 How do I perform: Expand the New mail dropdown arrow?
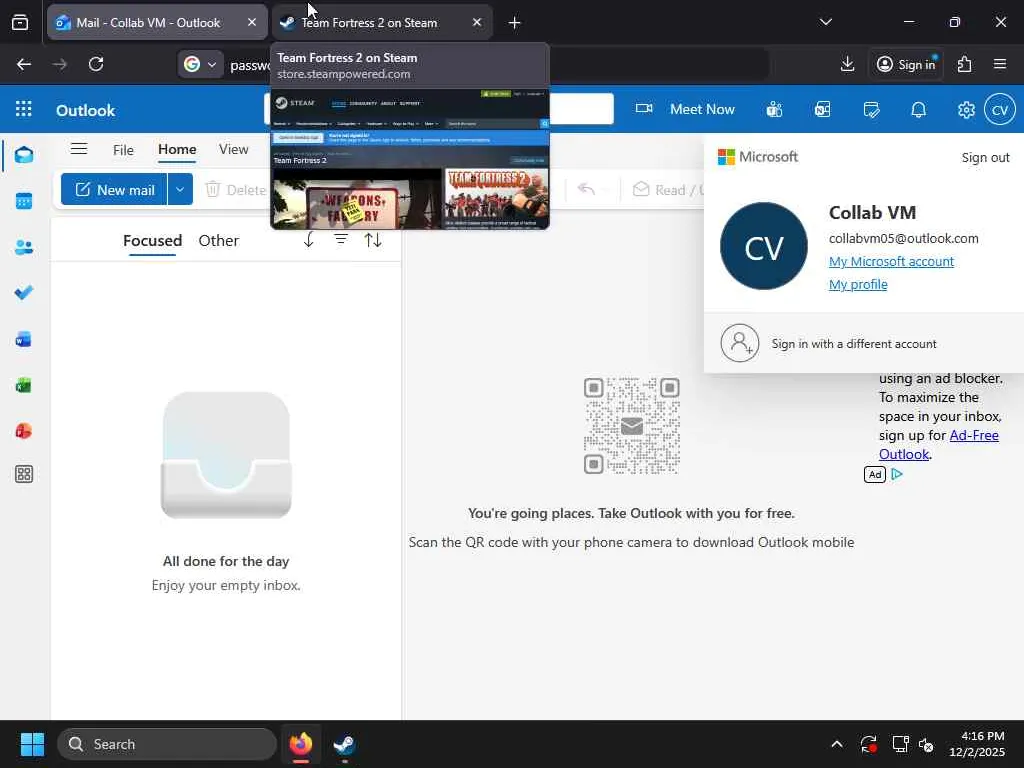(x=180, y=189)
